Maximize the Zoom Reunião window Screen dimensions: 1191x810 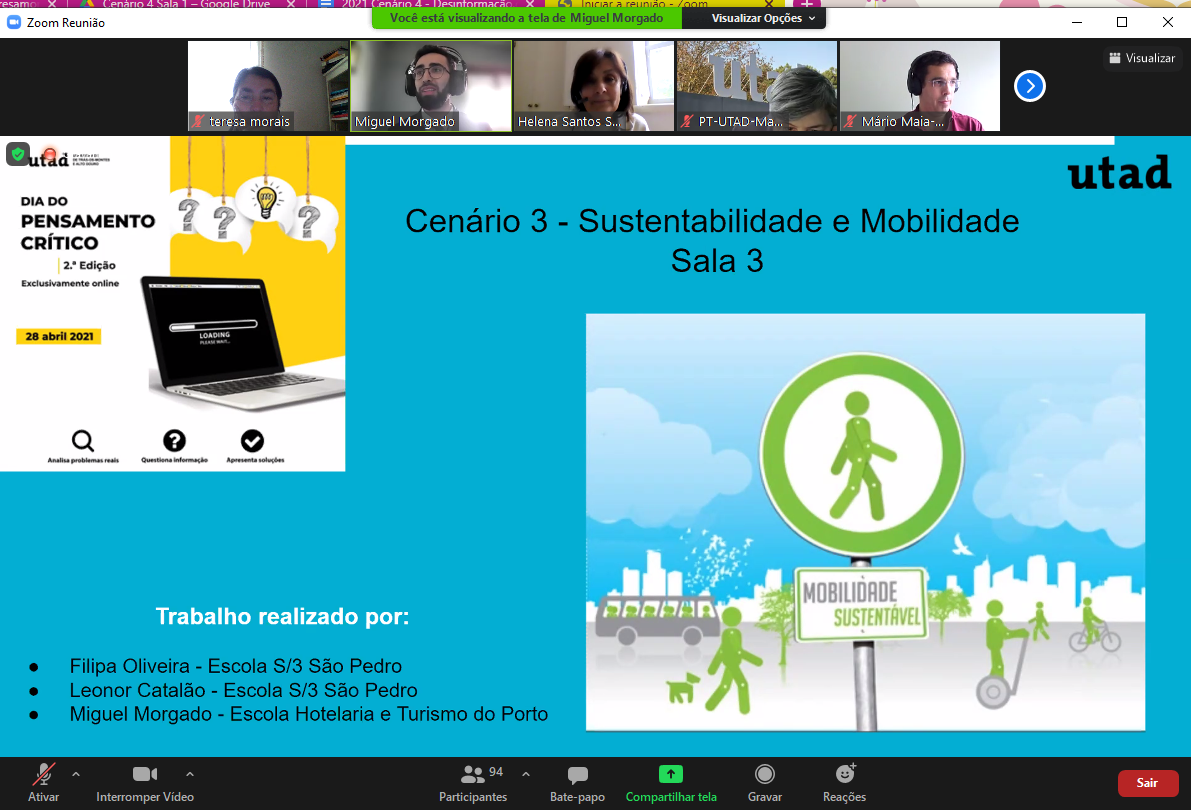pos(1122,23)
